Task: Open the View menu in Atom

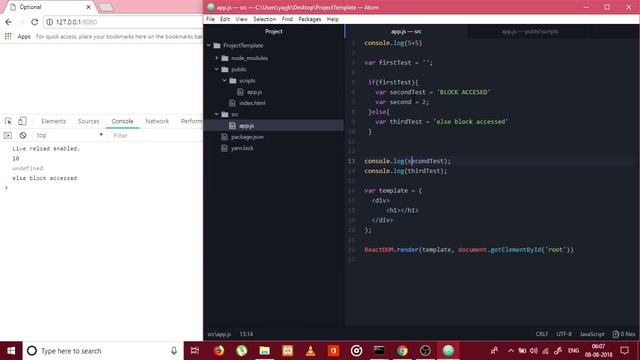Action: (x=241, y=19)
